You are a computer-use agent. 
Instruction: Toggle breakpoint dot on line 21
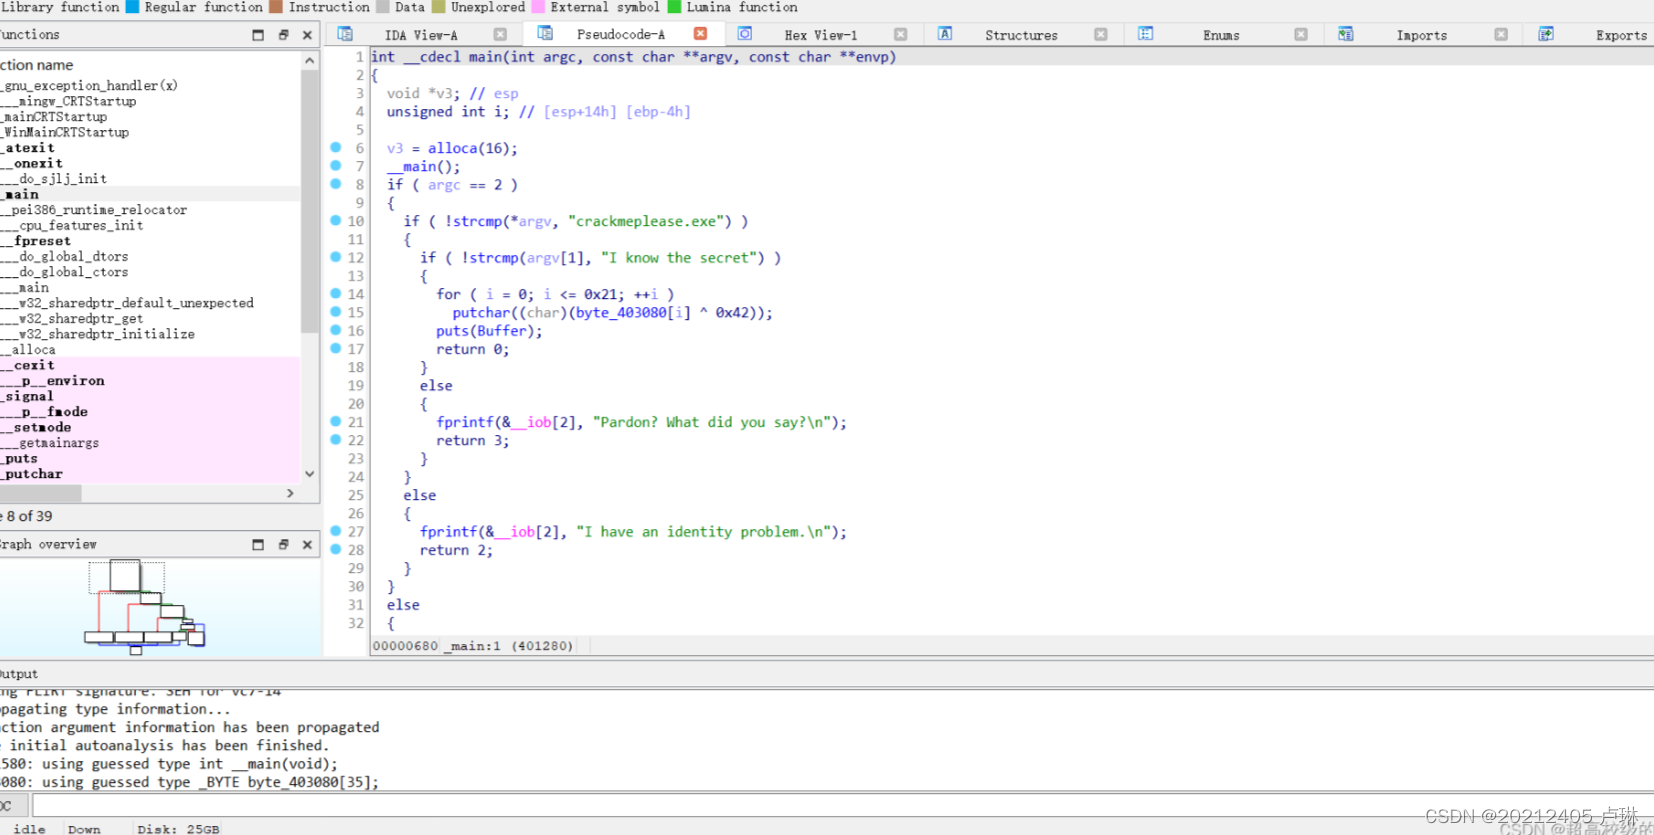click(336, 421)
